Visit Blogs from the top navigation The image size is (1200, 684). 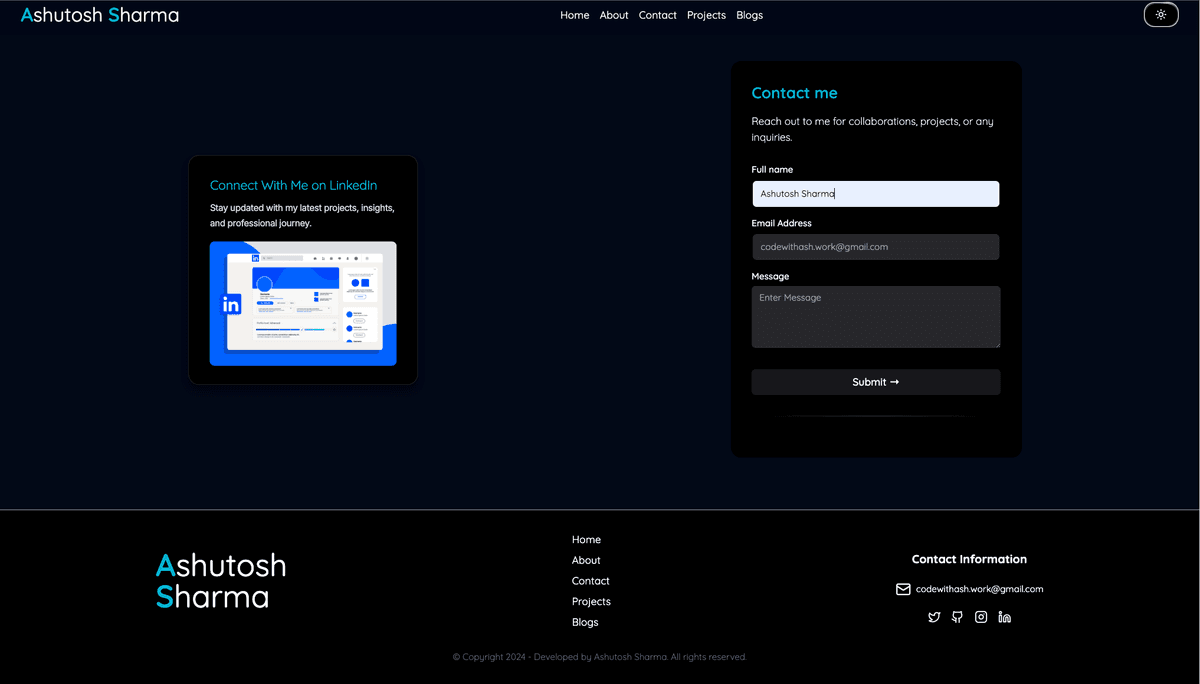click(749, 15)
